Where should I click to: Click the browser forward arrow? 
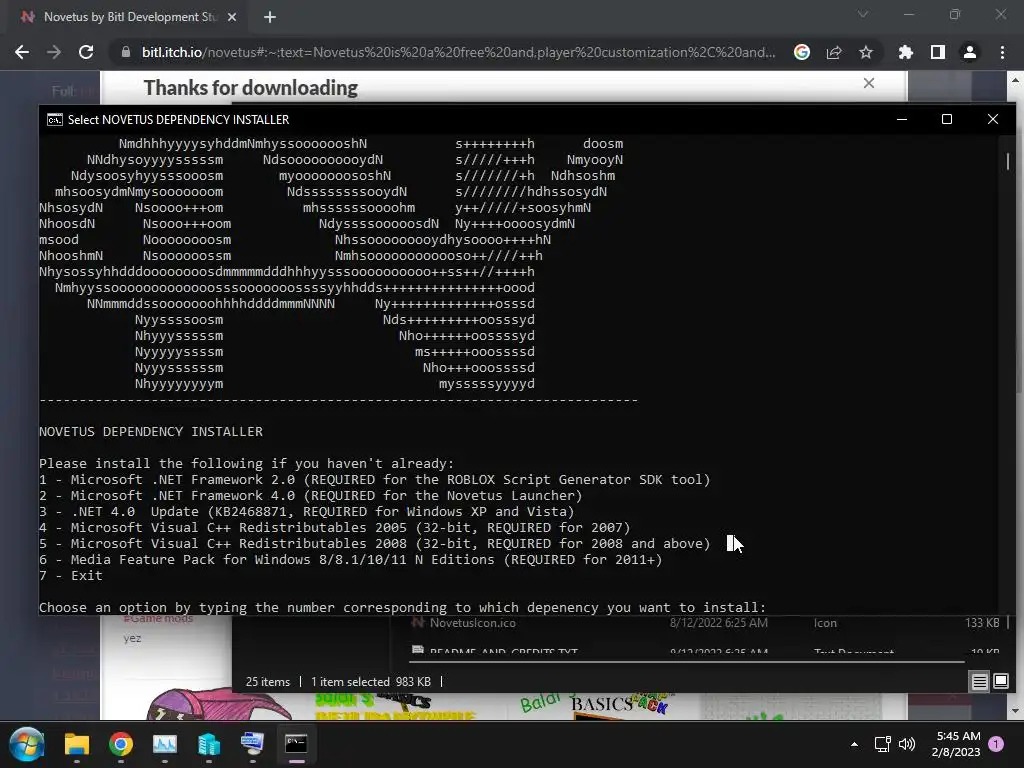54,52
